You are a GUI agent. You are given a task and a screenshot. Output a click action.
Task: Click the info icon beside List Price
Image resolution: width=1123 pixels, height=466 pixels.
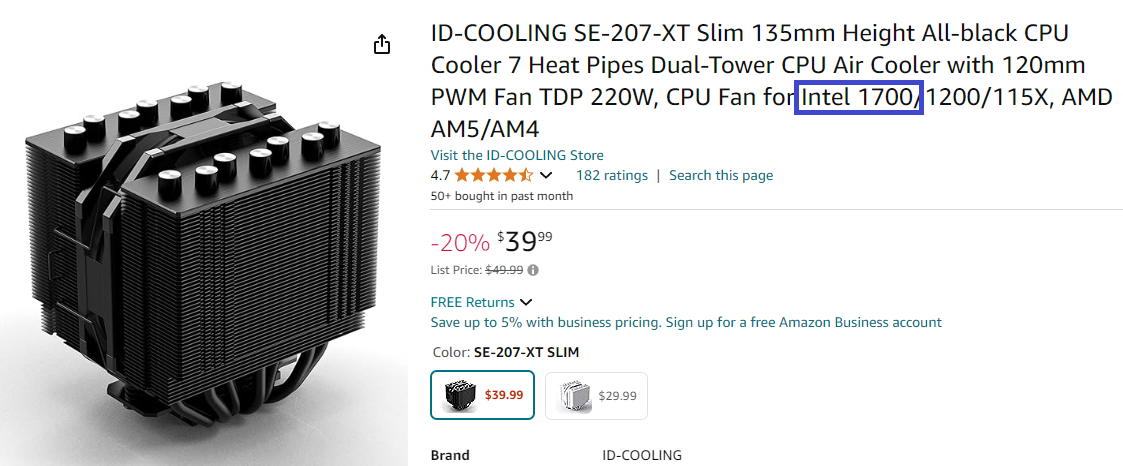coord(533,270)
